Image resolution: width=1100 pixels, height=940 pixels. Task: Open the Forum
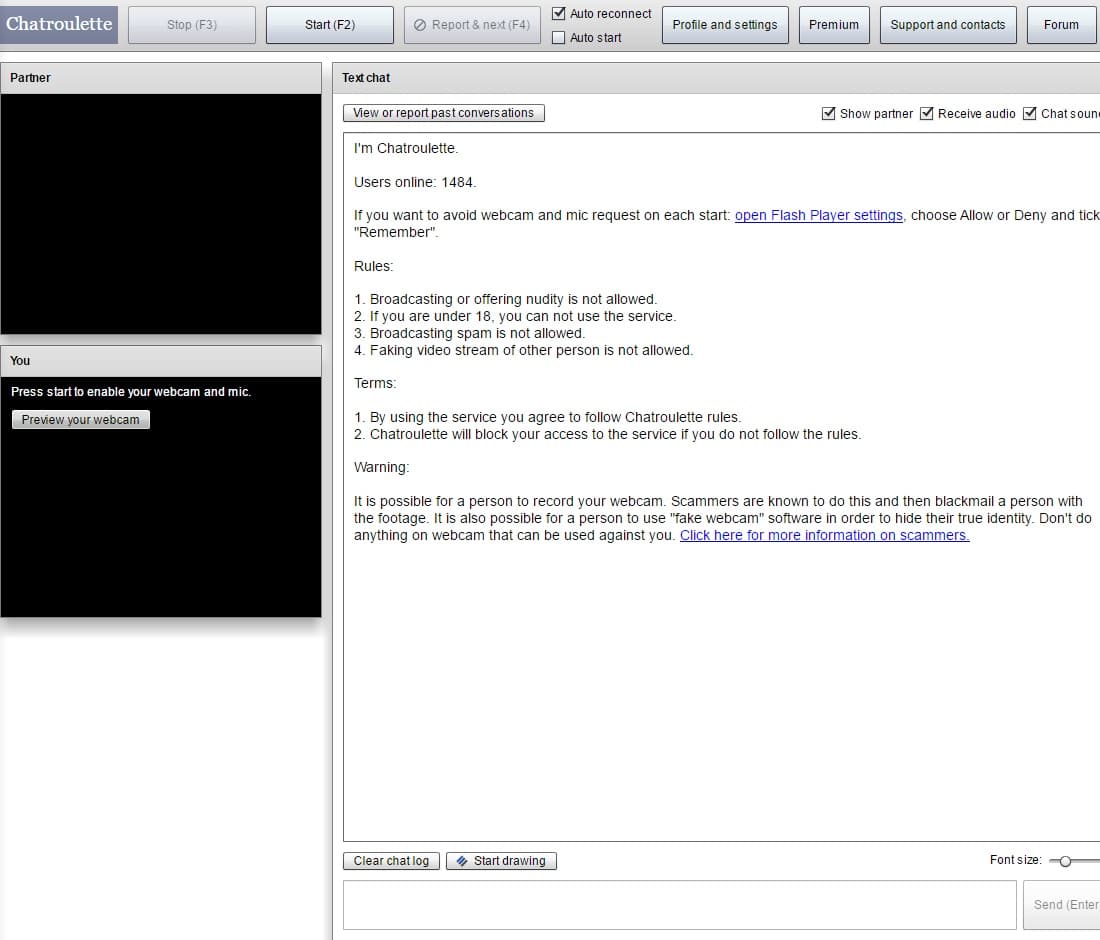click(1061, 25)
